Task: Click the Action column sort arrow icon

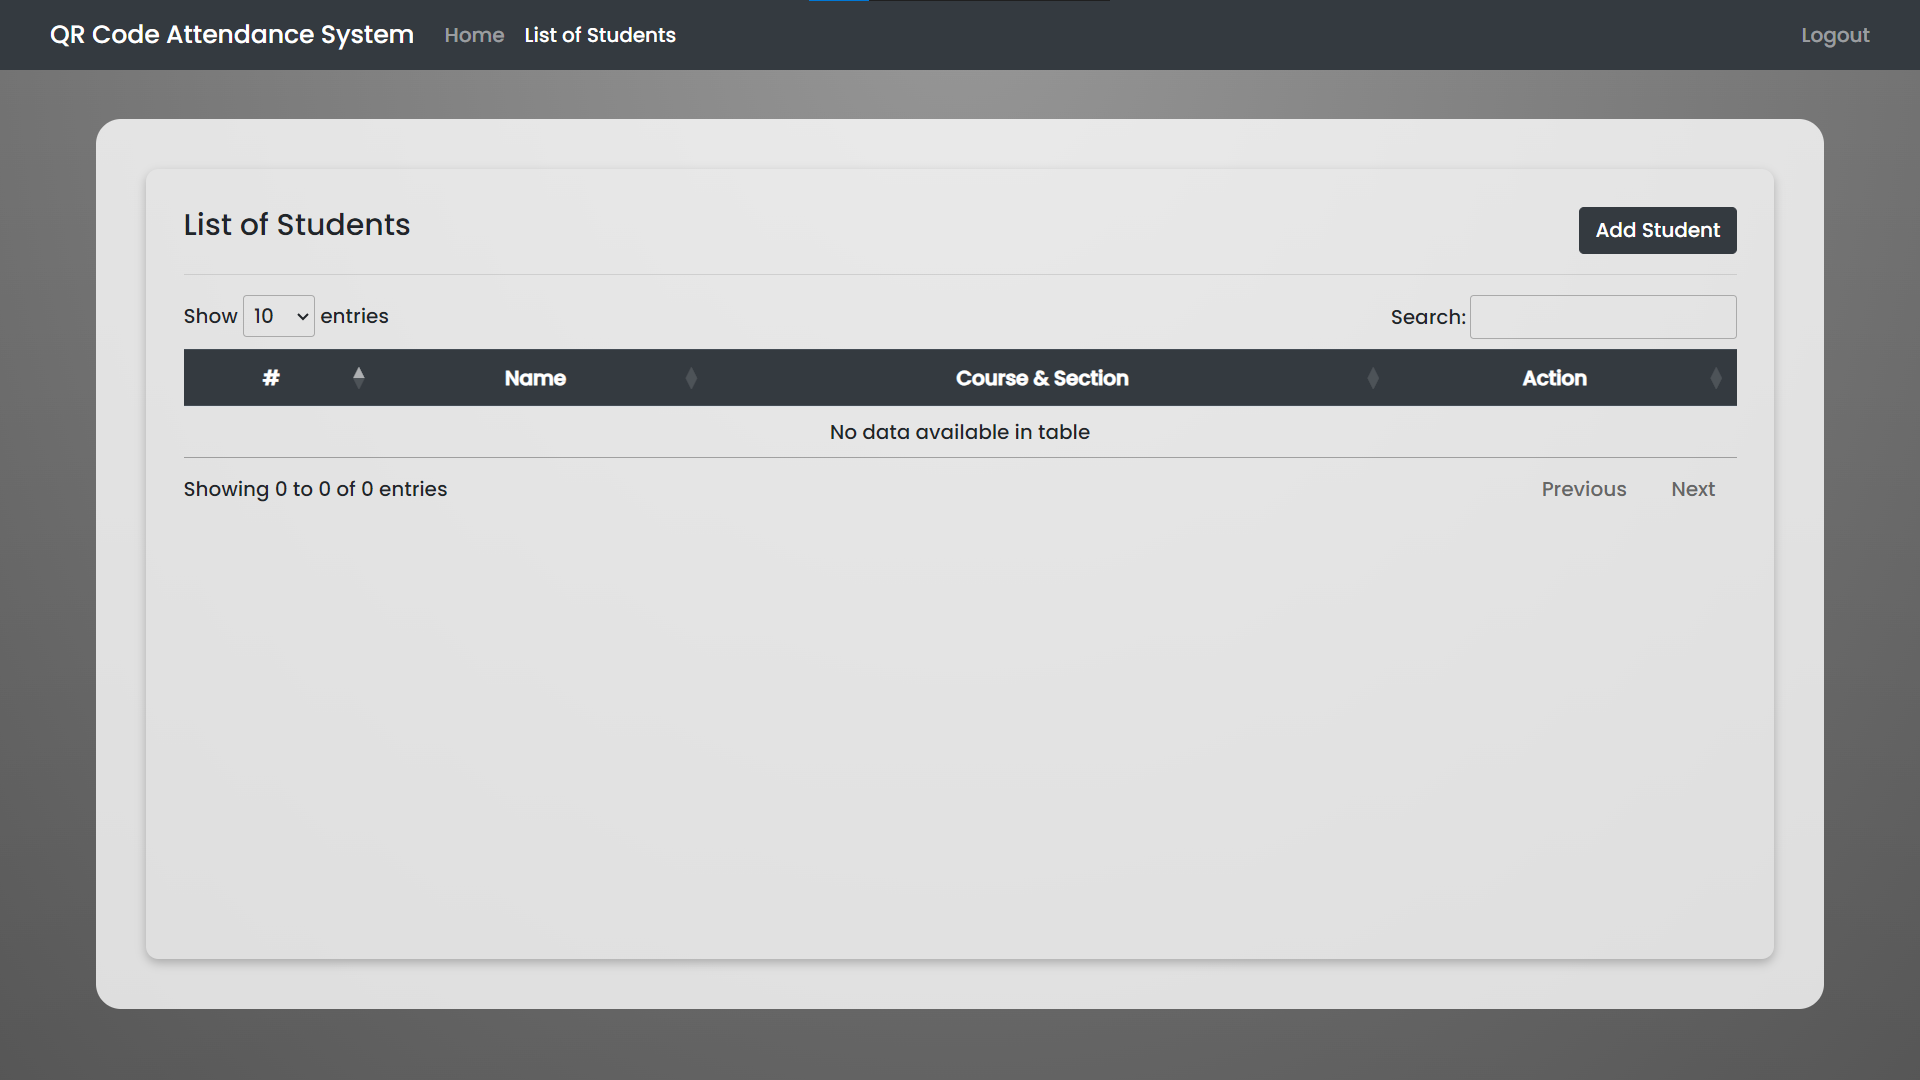Action: [1716, 378]
